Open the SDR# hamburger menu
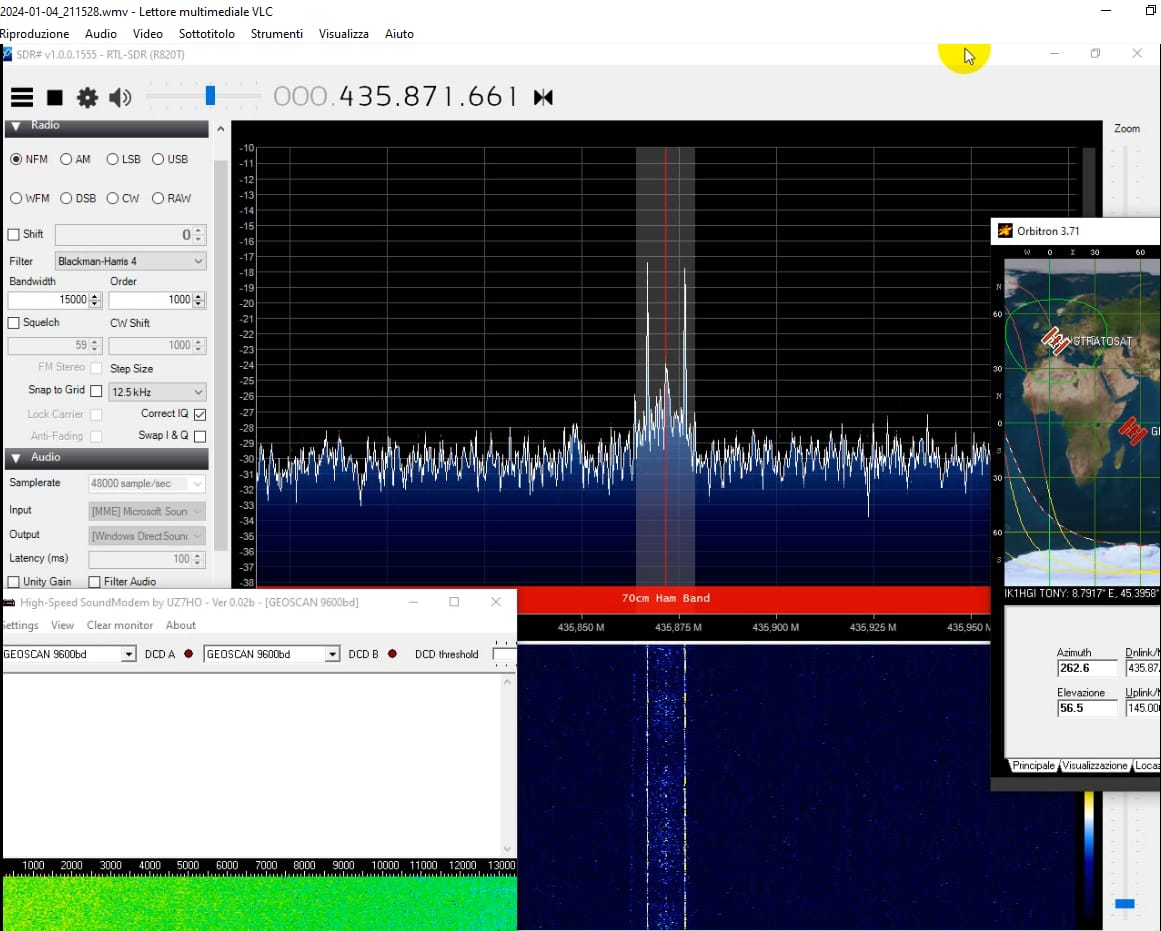 tap(22, 97)
